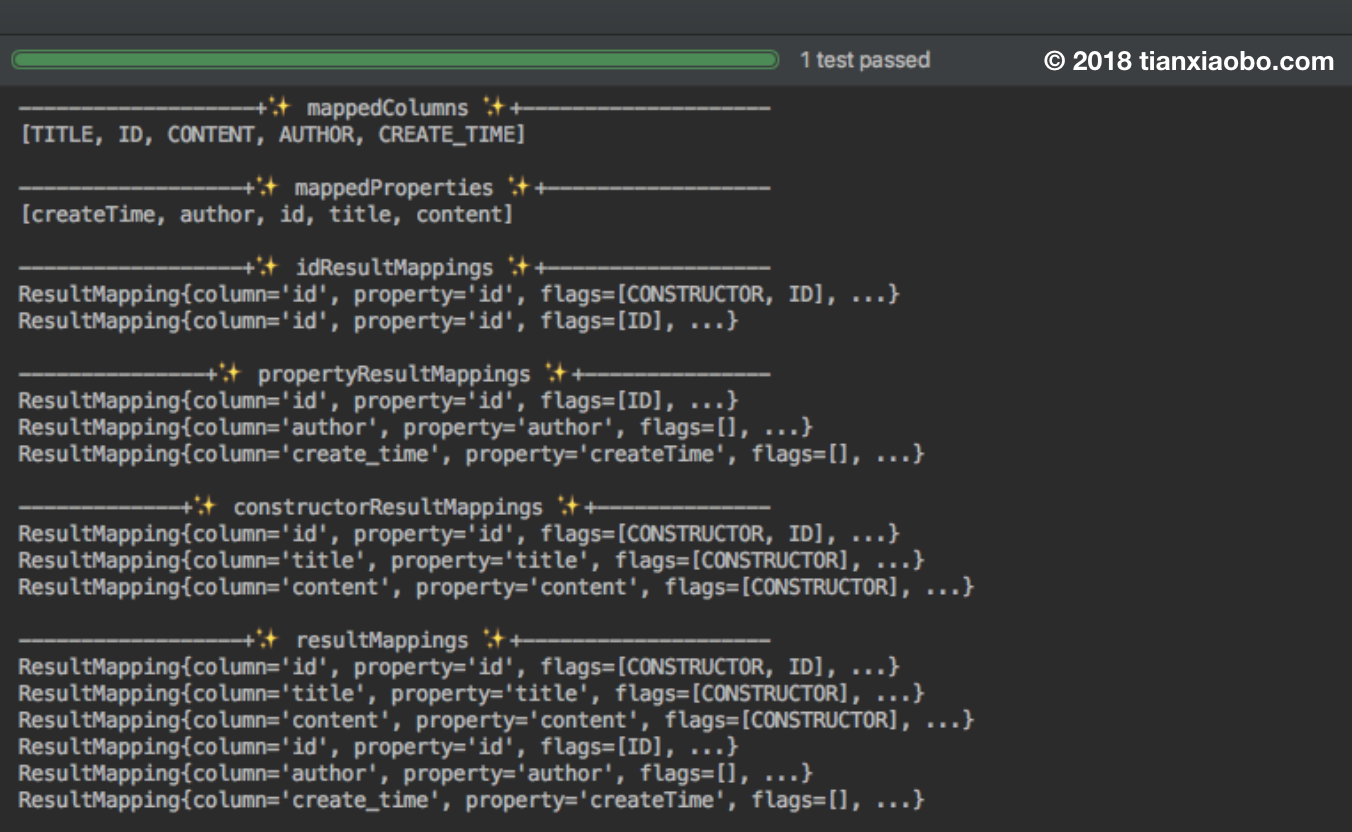Click the id mapping line under constructorResultMappings
This screenshot has height=832, width=1352.
point(459,534)
